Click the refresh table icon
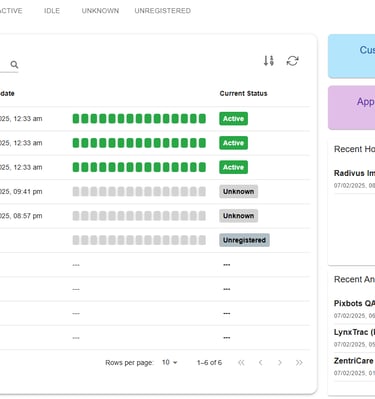This screenshot has height=399, width=375. tap(292, 61)
